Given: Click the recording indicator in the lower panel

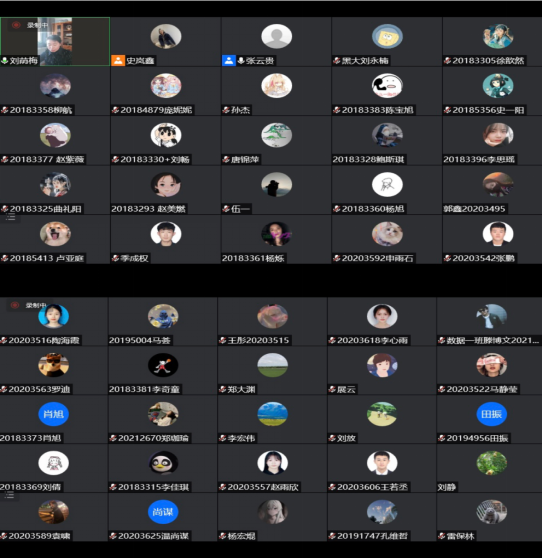Looking at the screenshot, I should [x=15, y=305].
